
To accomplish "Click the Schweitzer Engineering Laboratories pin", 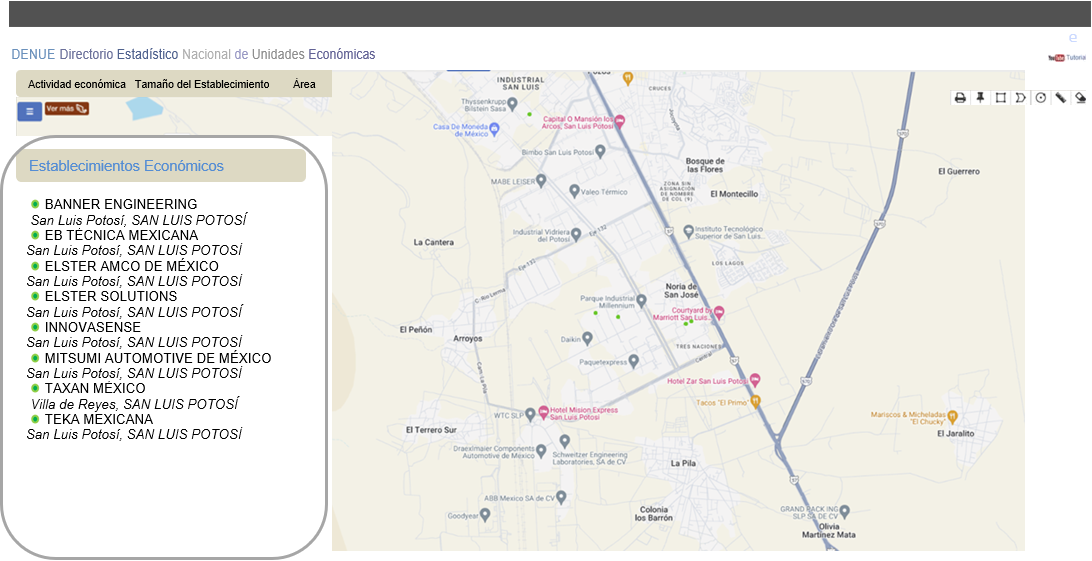I will pos(565,441).
